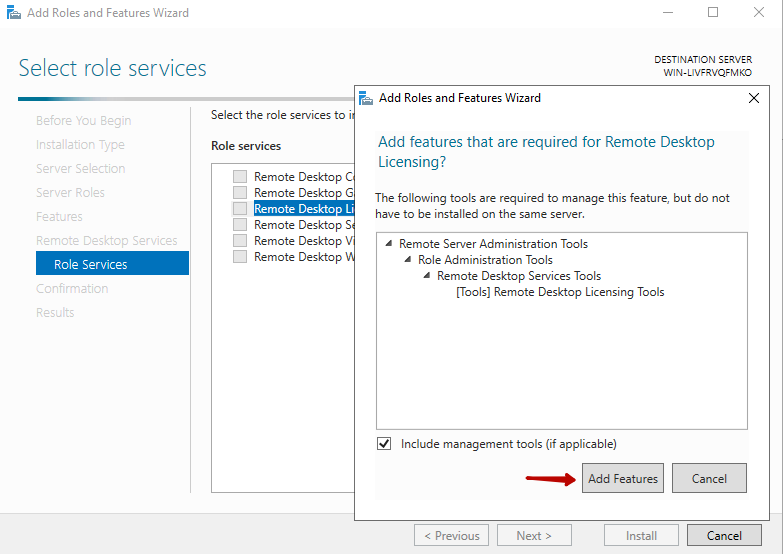Minimize the main wizard window

667,13
